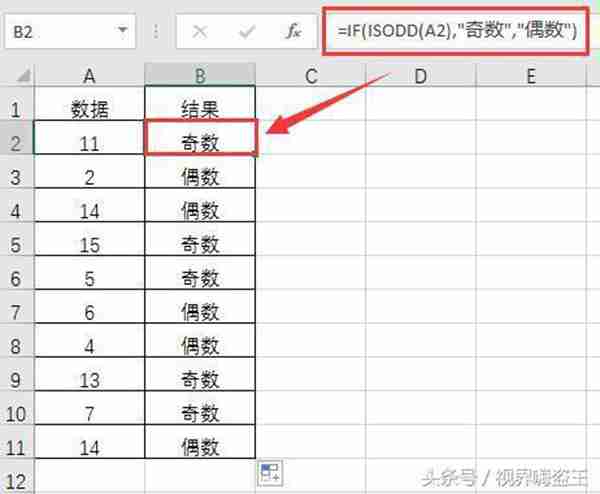The height and width of the screenshot is (494, 600).
Task: Click the formula bar resize dots handle
Action: tap(156, 32)
